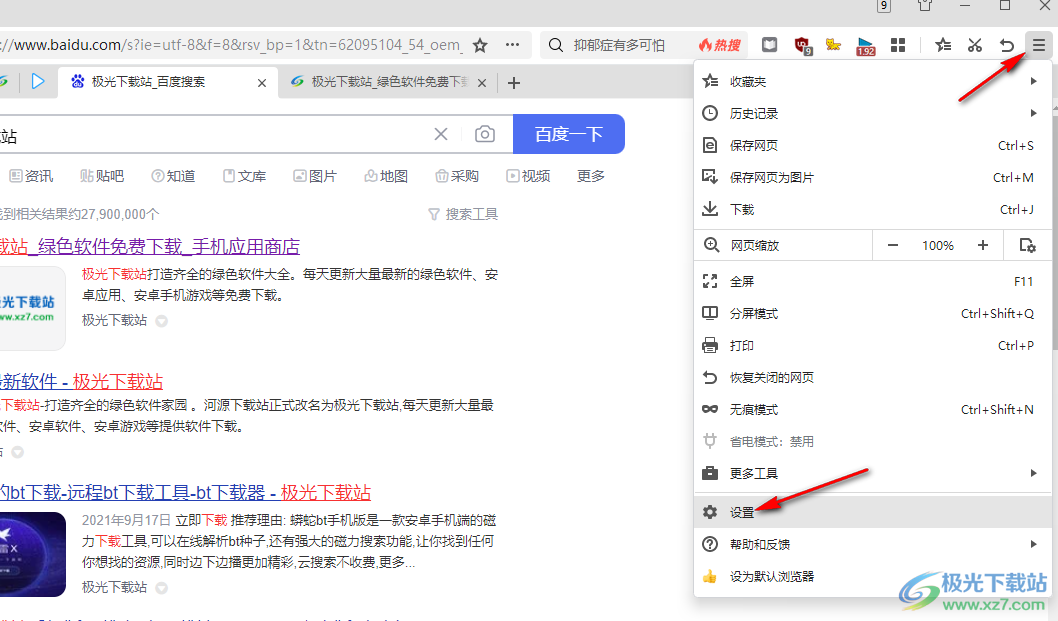Switch to Baidu 视频 category
The width and height of the screenshot is (1058, 621).
click(528, 176)
